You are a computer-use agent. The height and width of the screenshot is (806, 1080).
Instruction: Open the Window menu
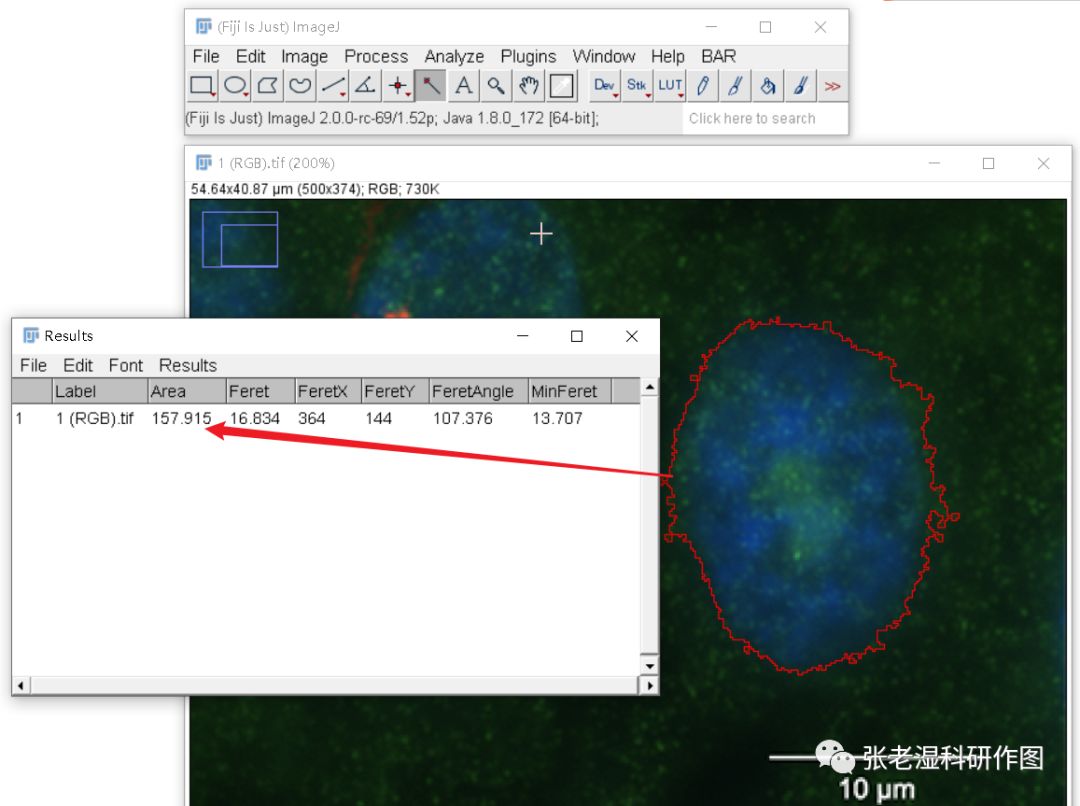(604, 56)
